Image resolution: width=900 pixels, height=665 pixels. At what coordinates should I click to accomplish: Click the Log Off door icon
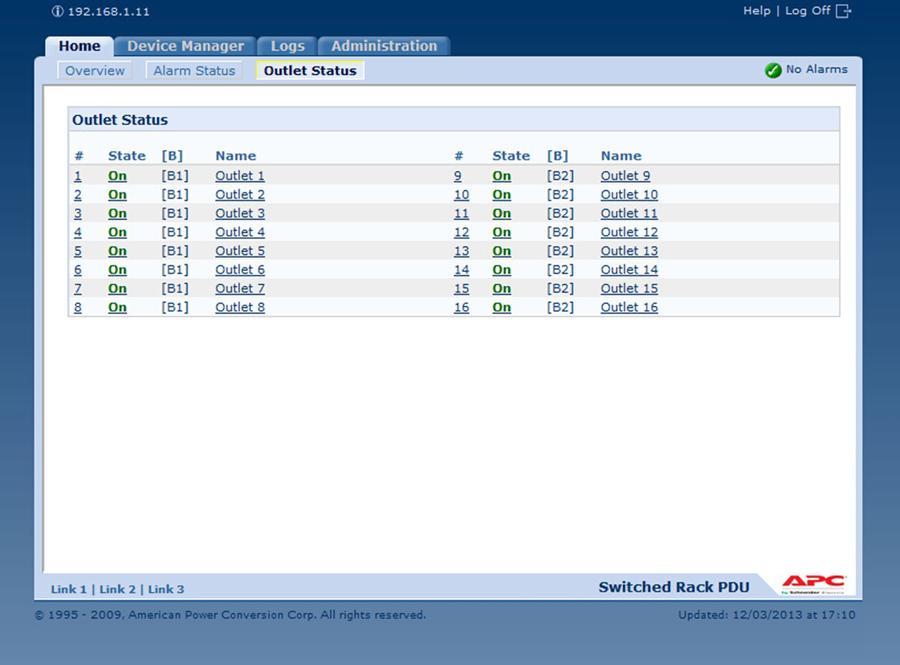click(843, 11)
